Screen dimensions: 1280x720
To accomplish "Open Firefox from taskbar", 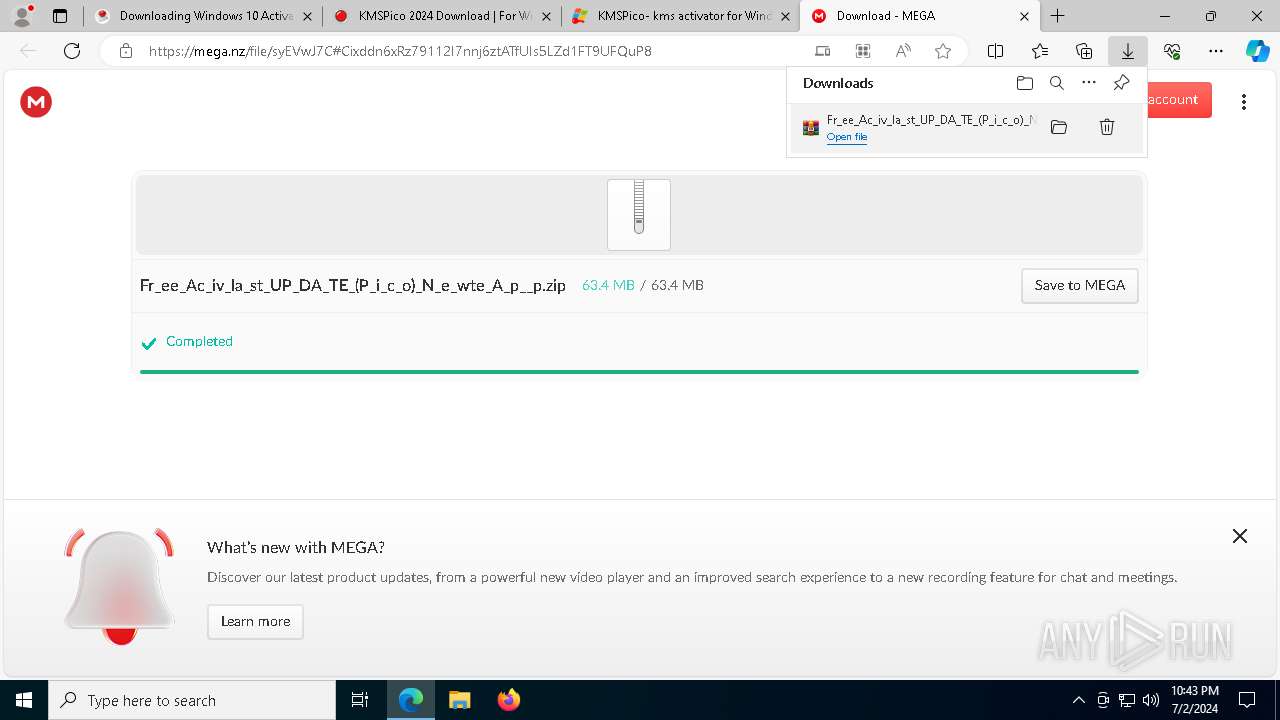I will click(508, 700).
